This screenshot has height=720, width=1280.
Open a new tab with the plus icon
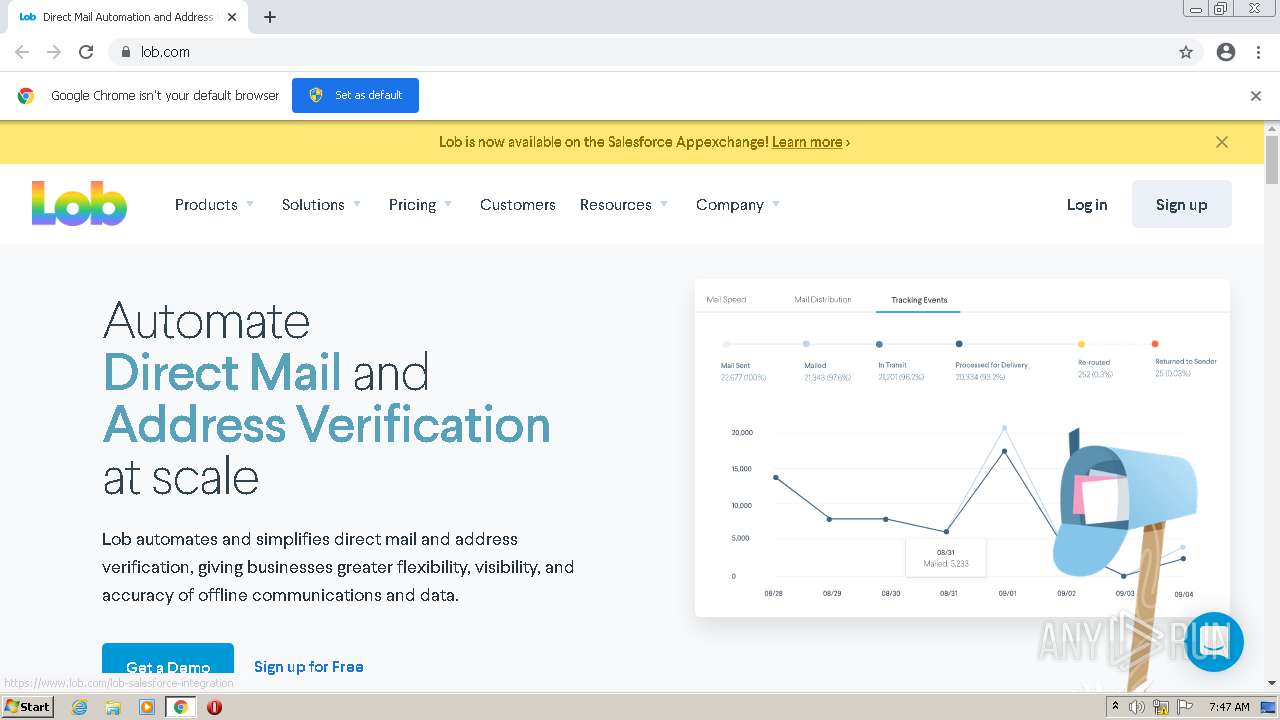click(270, 17)
